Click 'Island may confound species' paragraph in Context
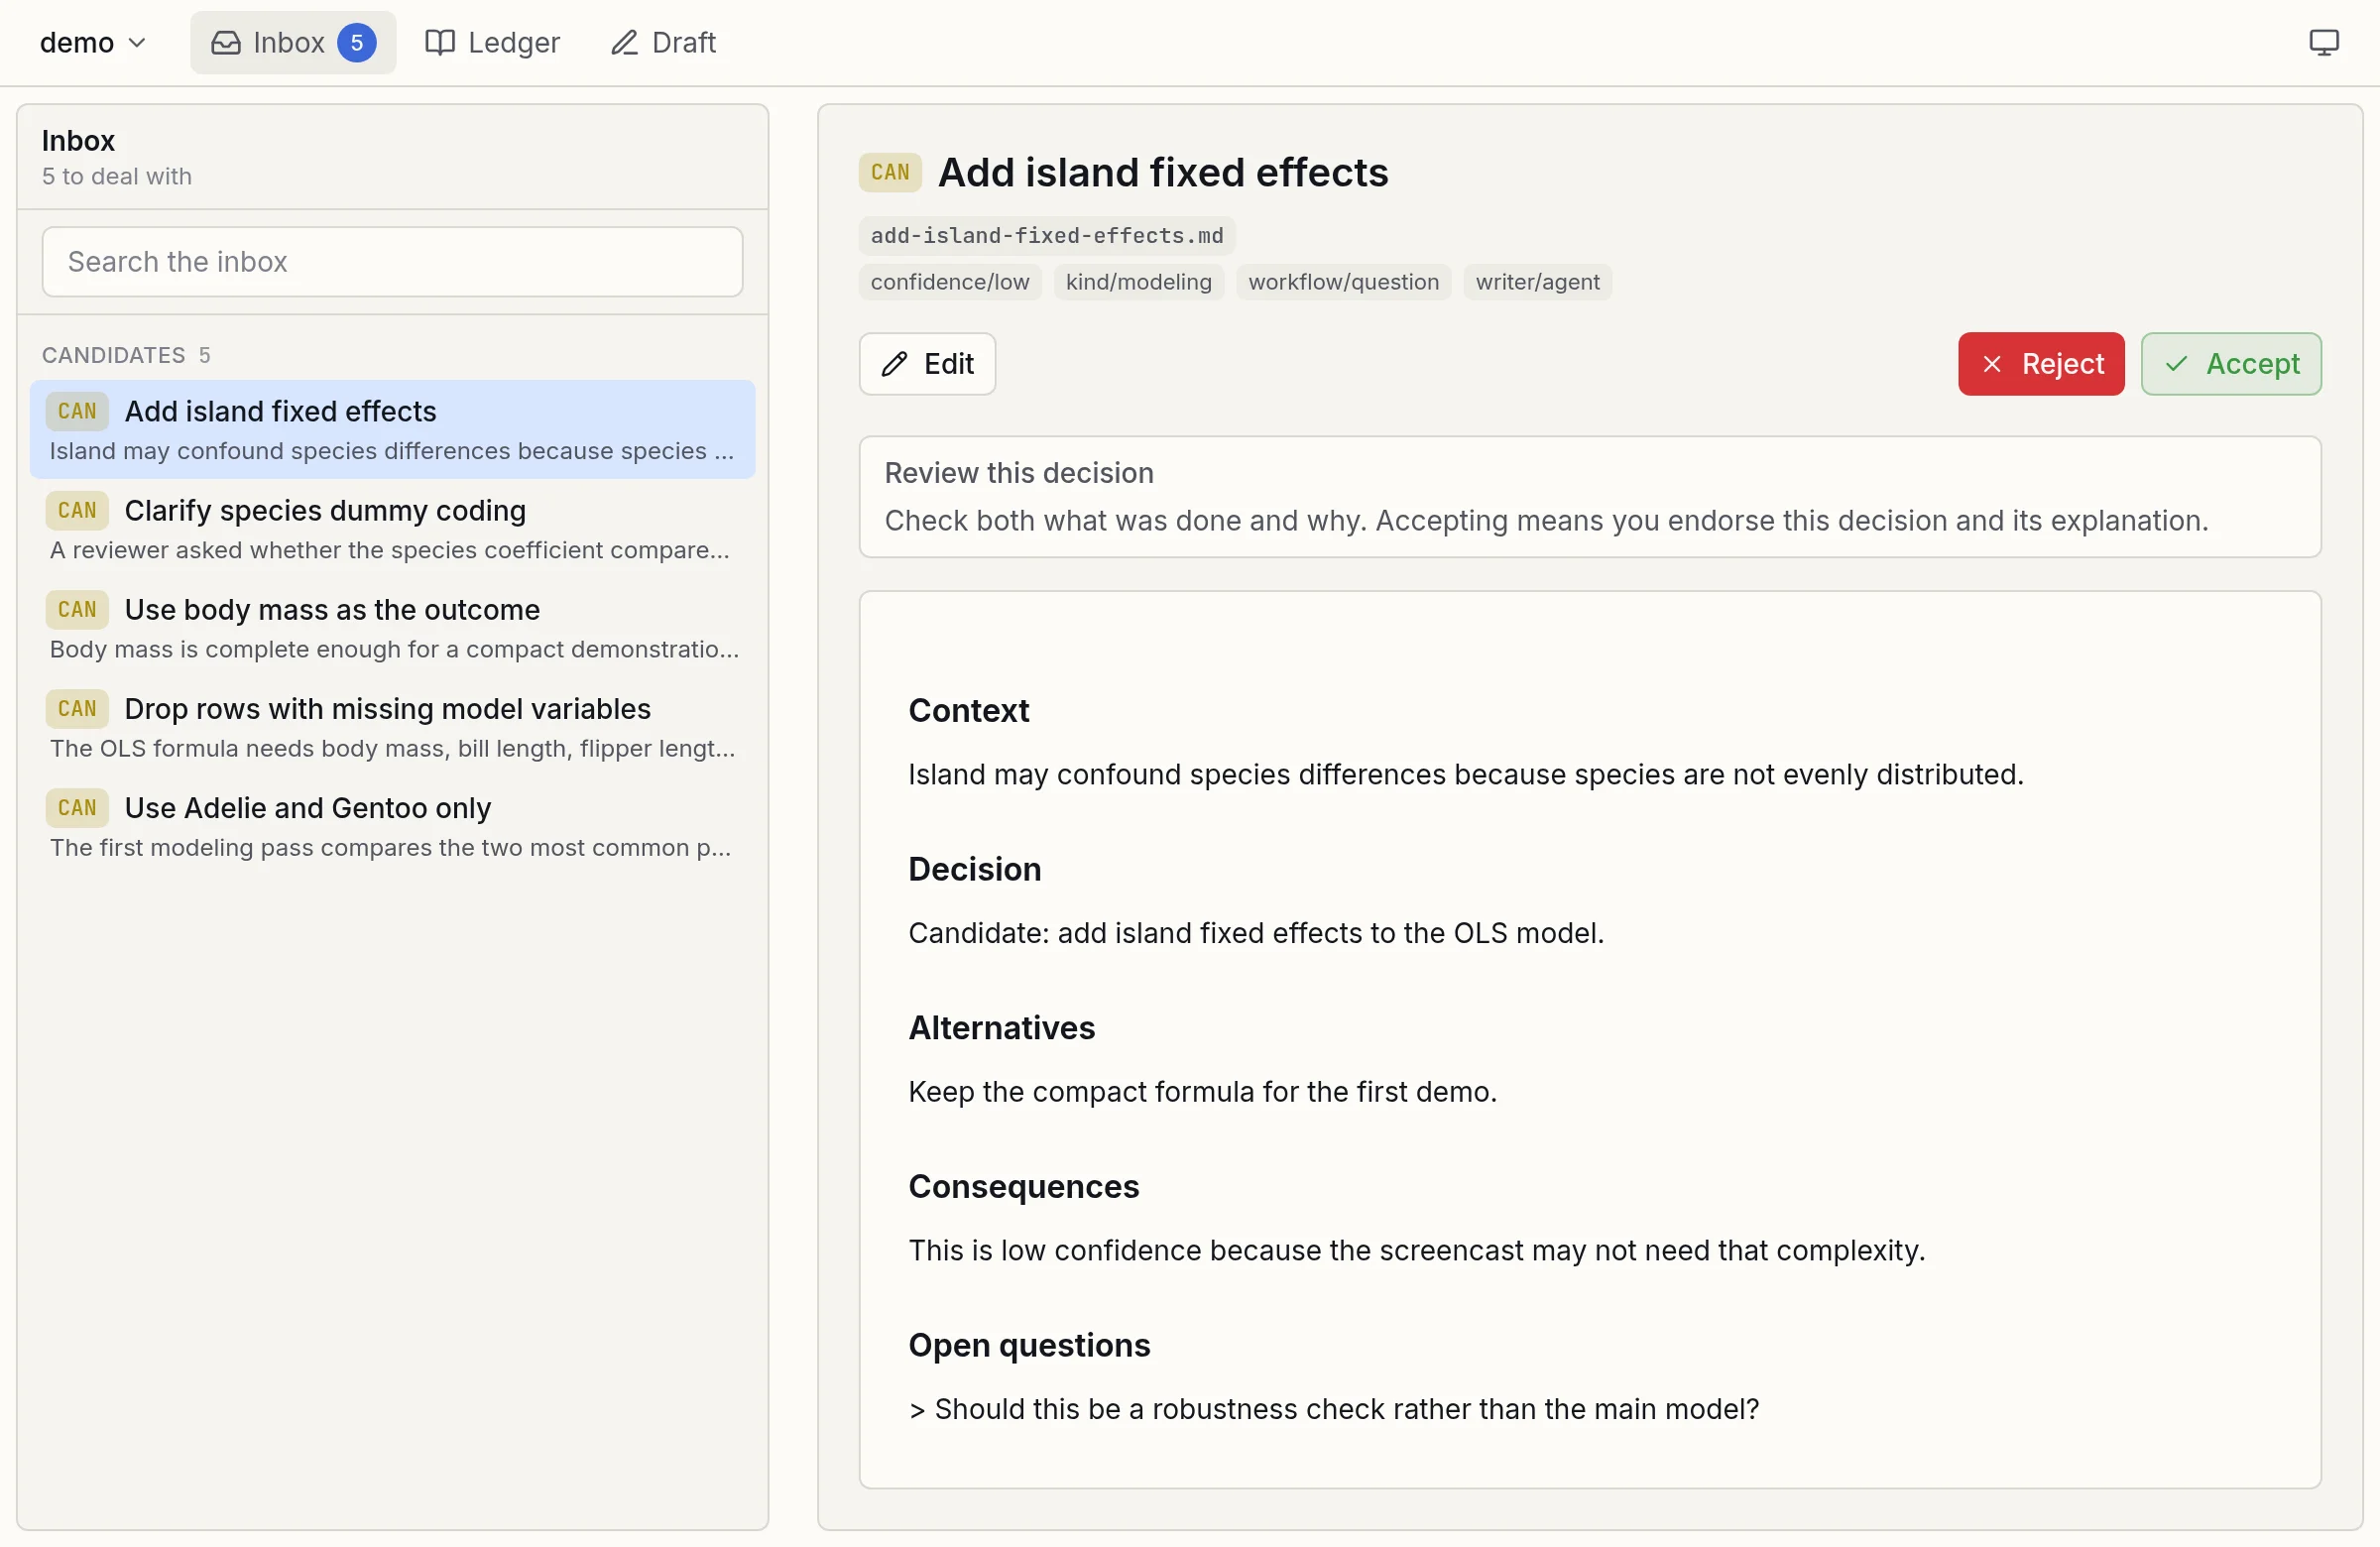This screenshot has width=2380, height=1547. 1465,774
